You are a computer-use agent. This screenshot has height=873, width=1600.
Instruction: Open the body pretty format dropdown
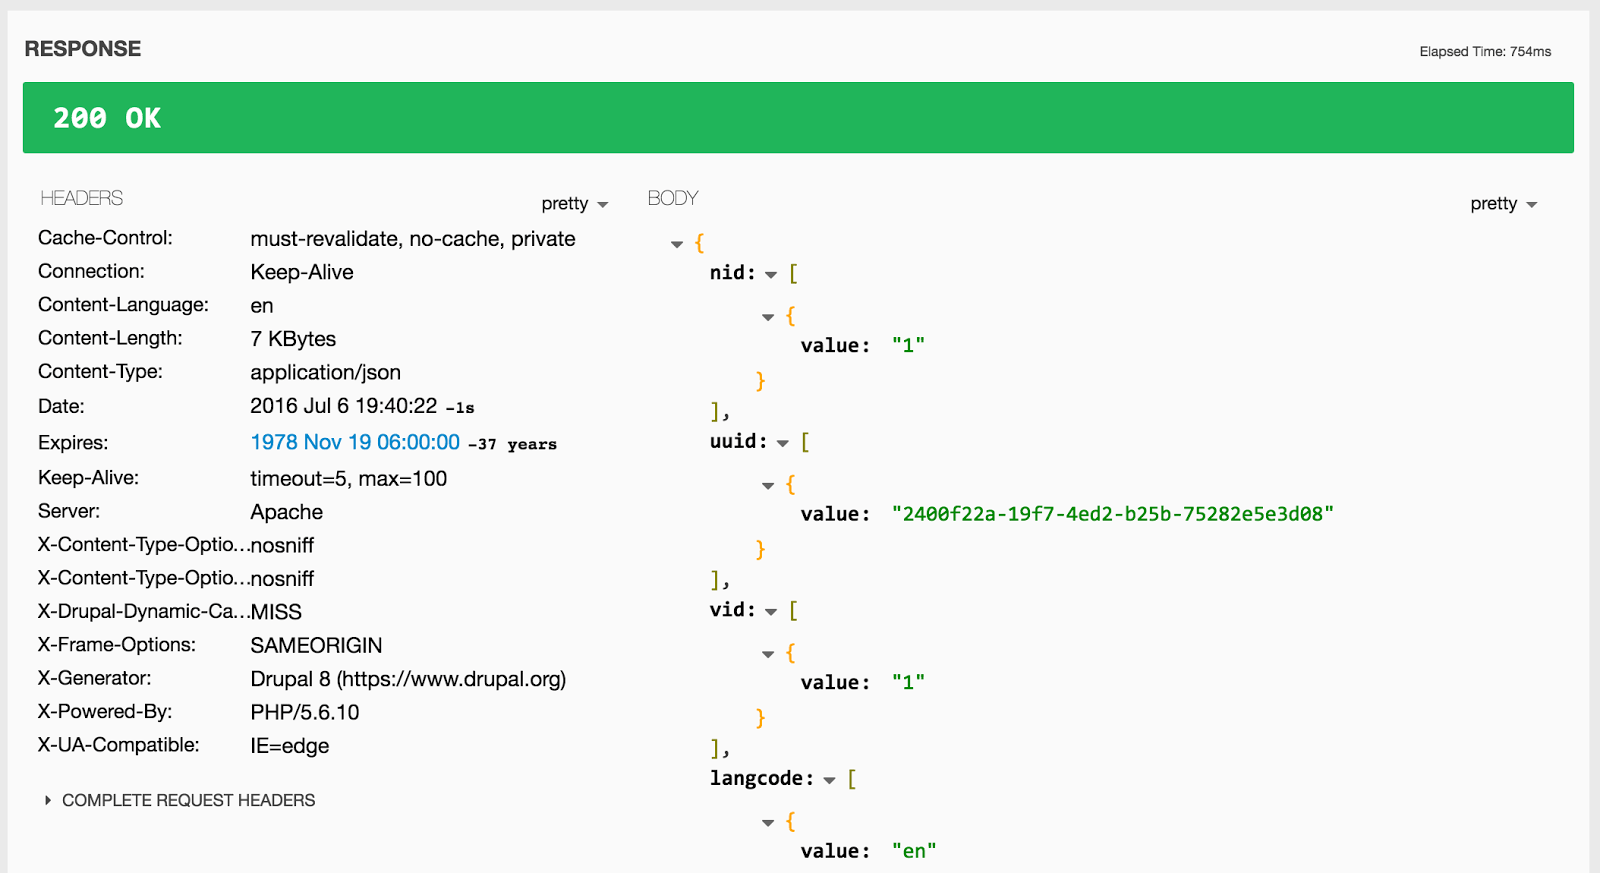pos(1504,204)
